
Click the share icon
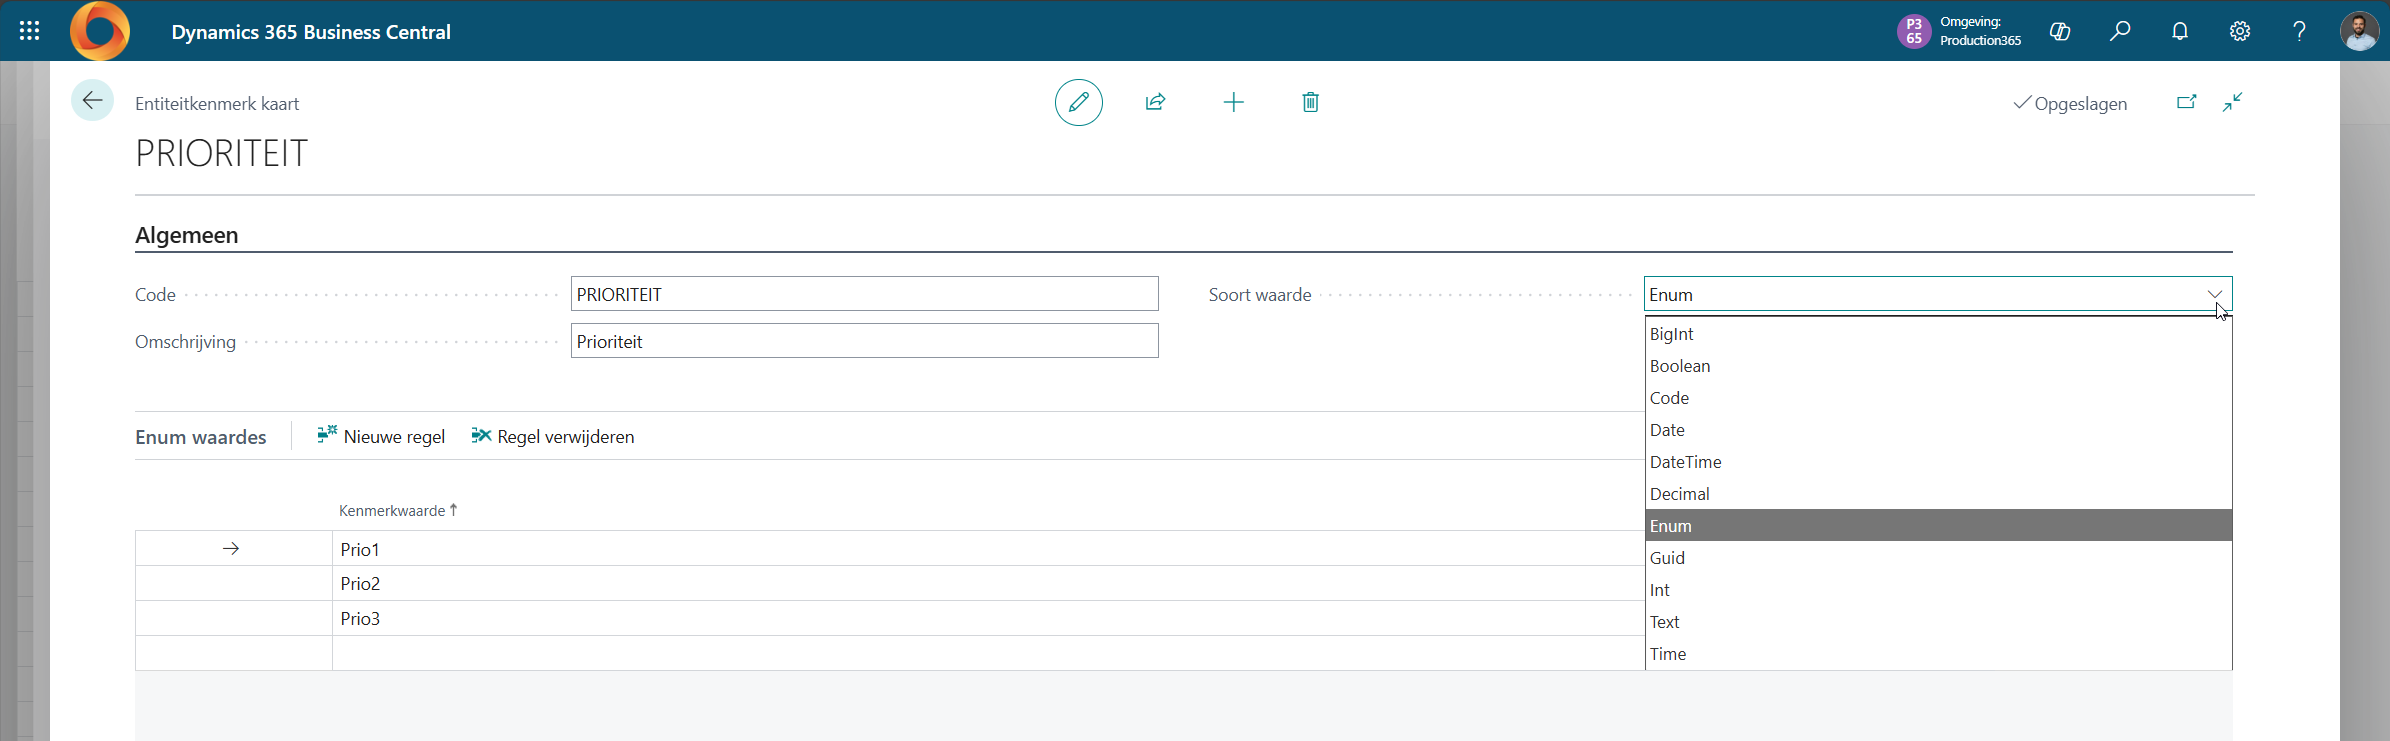[1155, 102]
